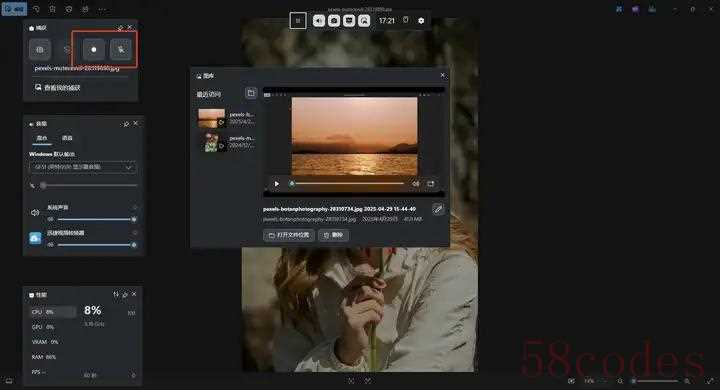Click the Photos app edit button top-left
The image size is (720, 390).
(x=14, y=9)
